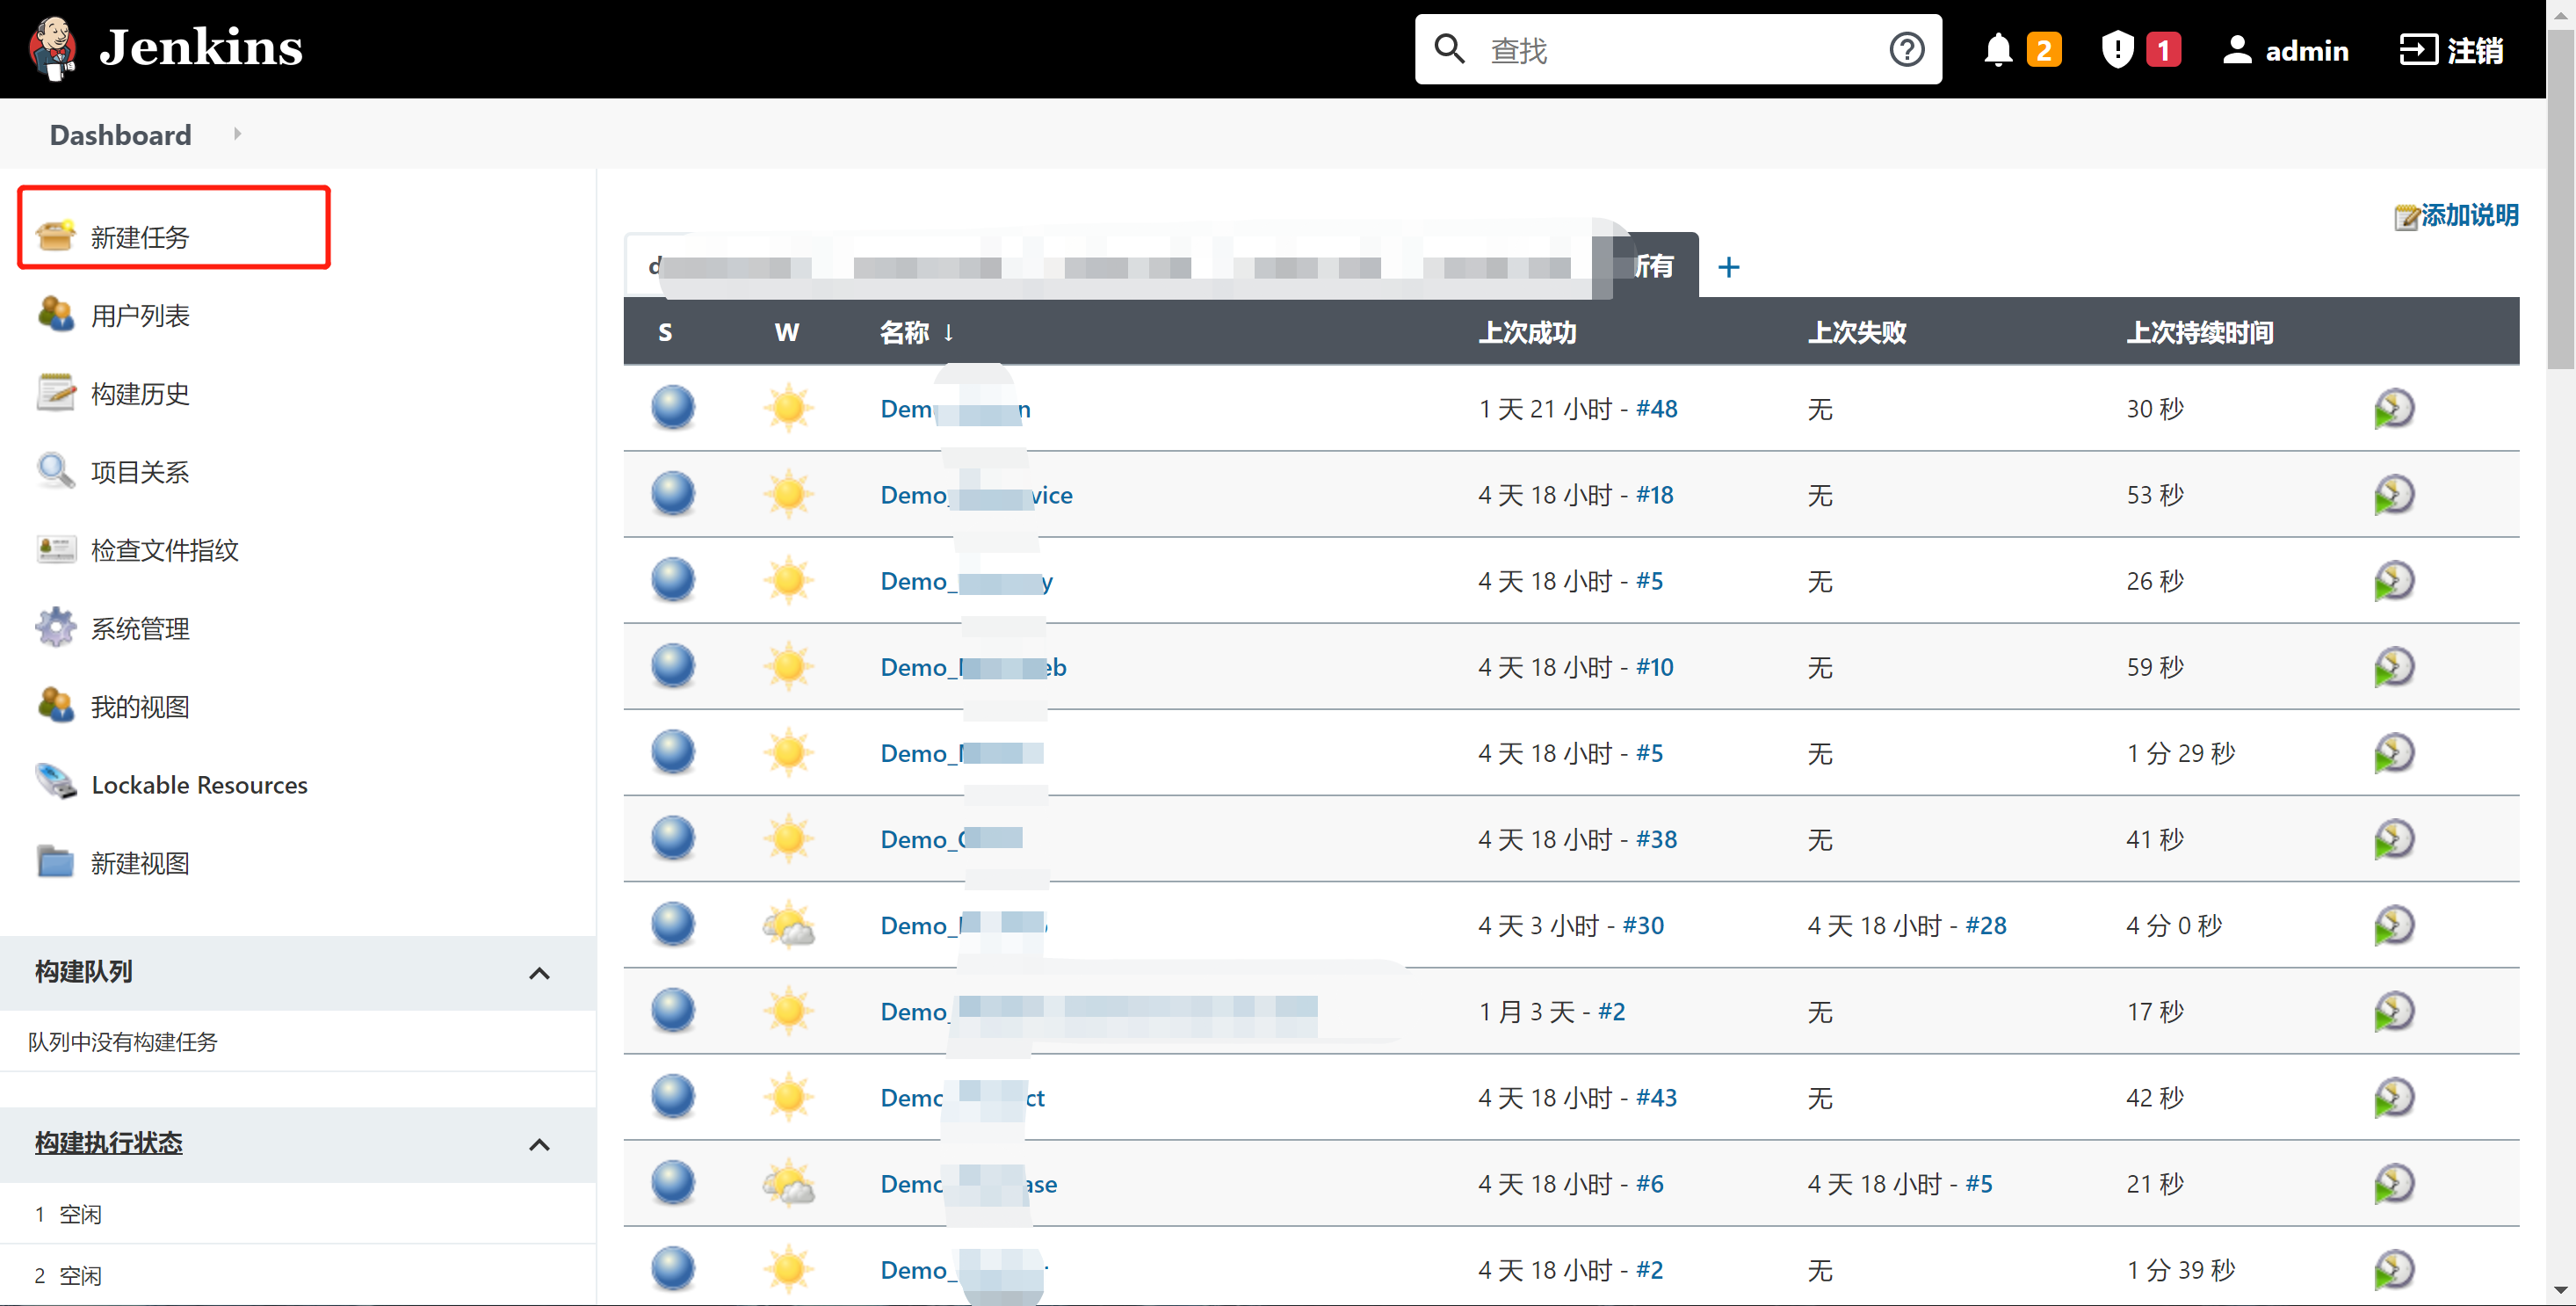Click the security shield warning icon

coord(2117,50)
